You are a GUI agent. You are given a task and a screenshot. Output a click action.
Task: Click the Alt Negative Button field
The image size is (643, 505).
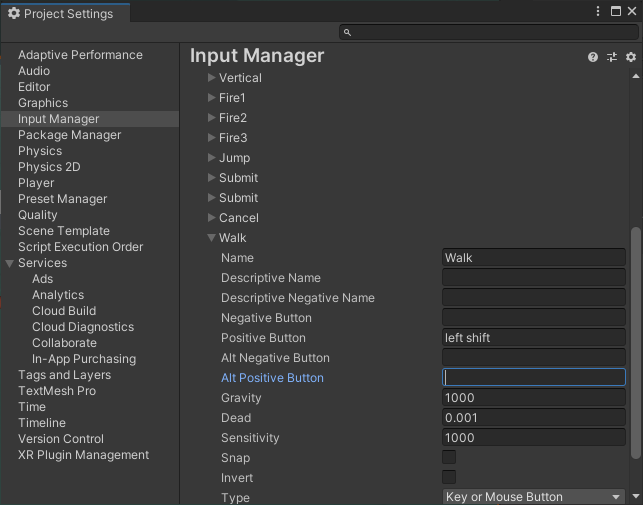pyautogui.click(x=534, y=358)
